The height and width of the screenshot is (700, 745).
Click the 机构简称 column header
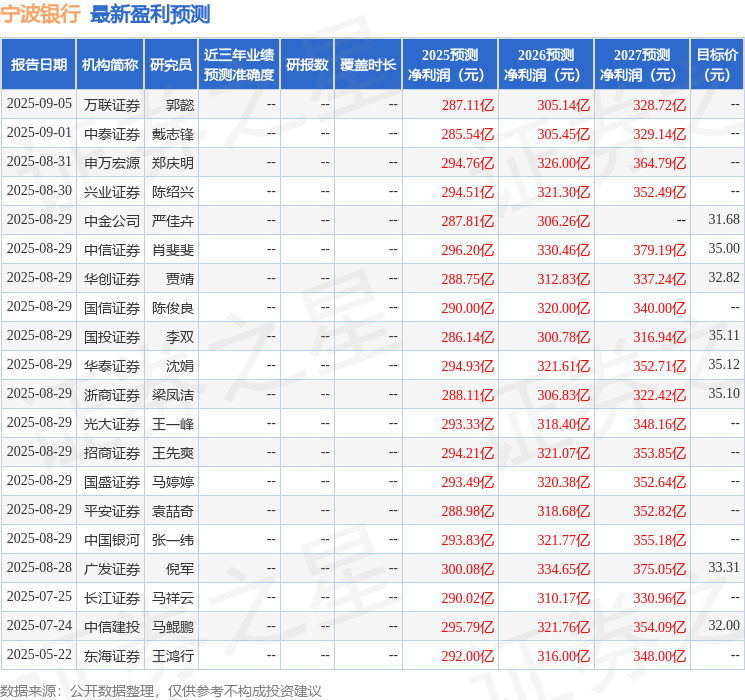[110, 65]
